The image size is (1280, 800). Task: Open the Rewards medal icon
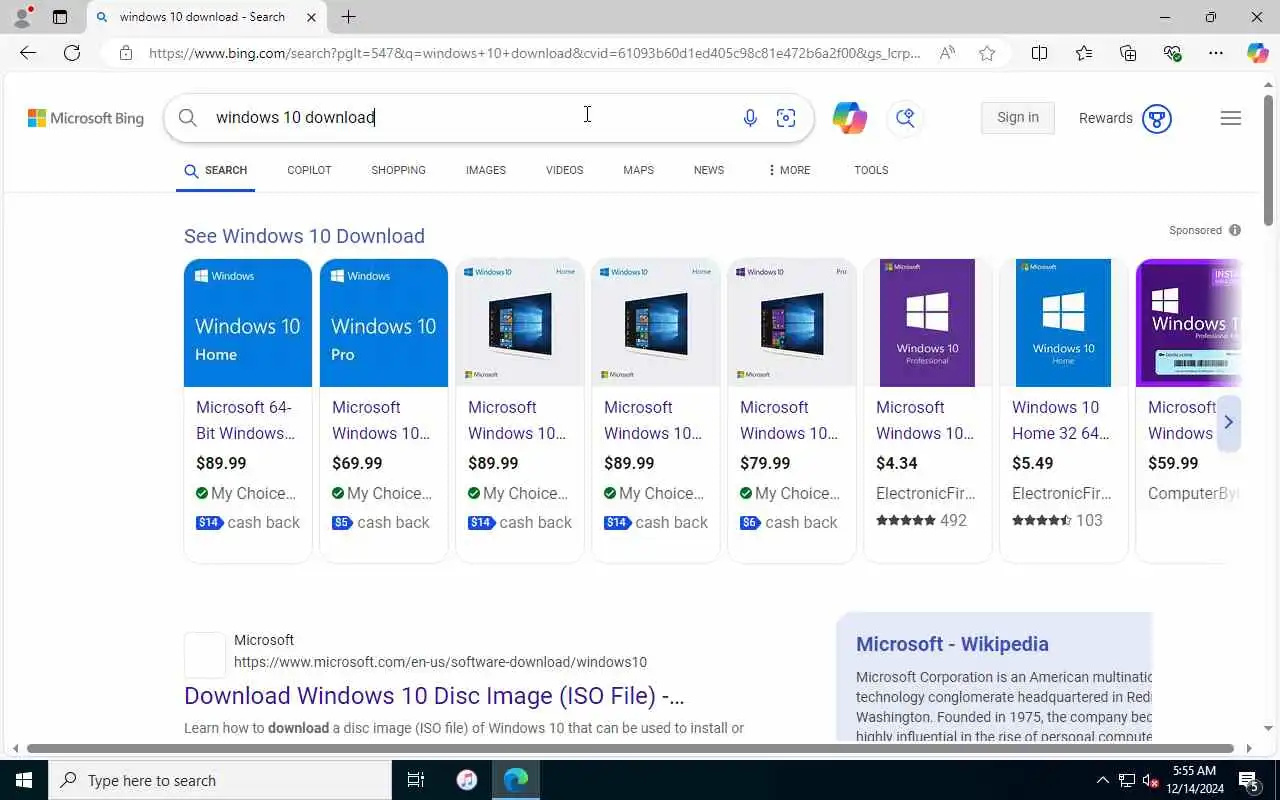pyautogui.click(x=1156, y=118)
